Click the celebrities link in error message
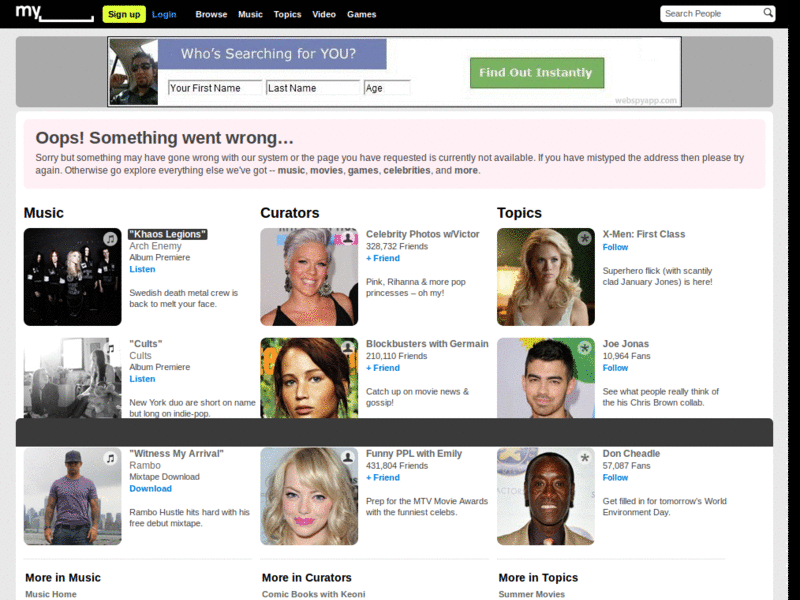This screenshot has height=600, width=800. pos(407,170)
